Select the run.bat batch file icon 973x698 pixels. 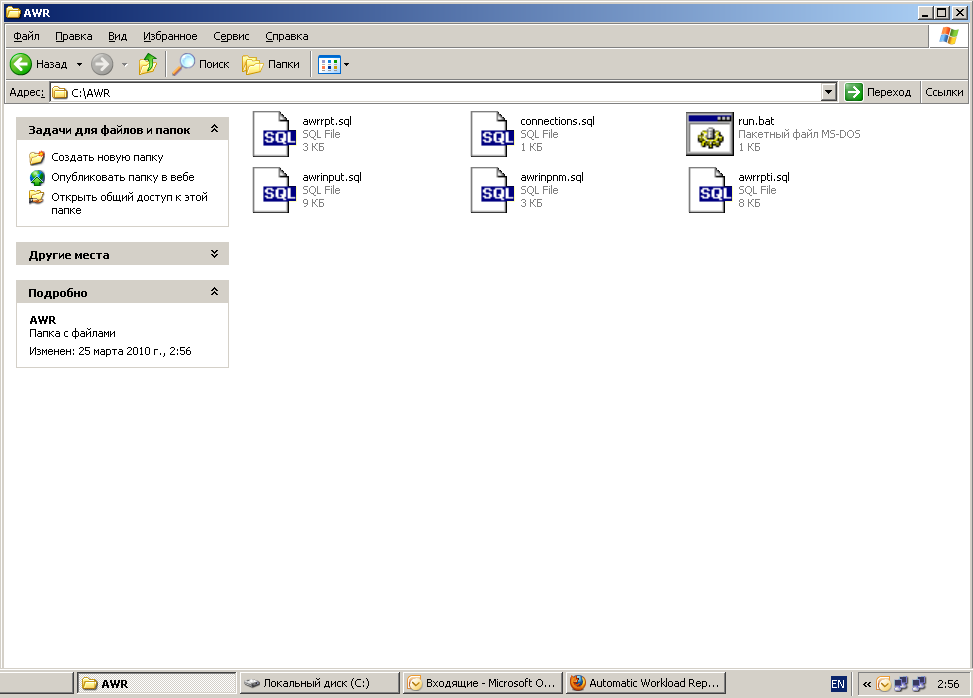(x=710, y=134)
